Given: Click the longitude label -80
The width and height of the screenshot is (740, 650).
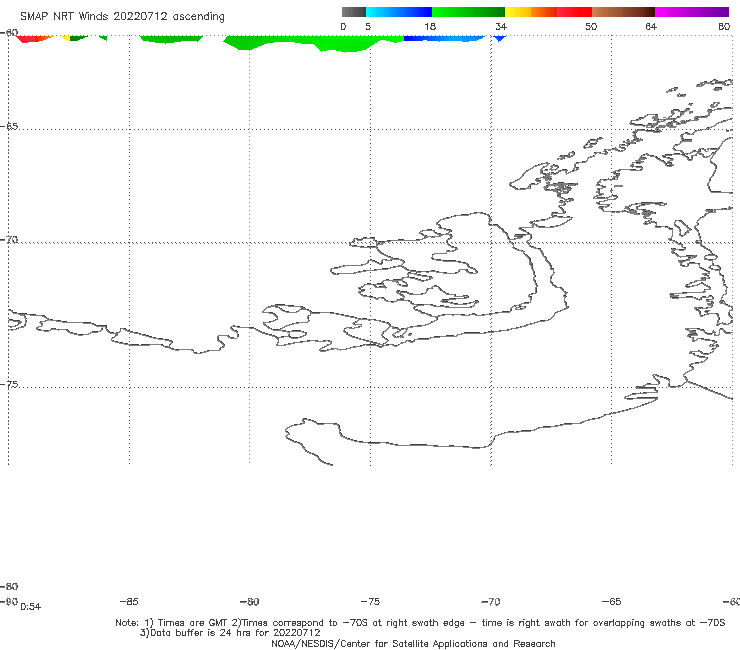Looking at the screenshot, I should pyautogui.click(x=249, y=601).
